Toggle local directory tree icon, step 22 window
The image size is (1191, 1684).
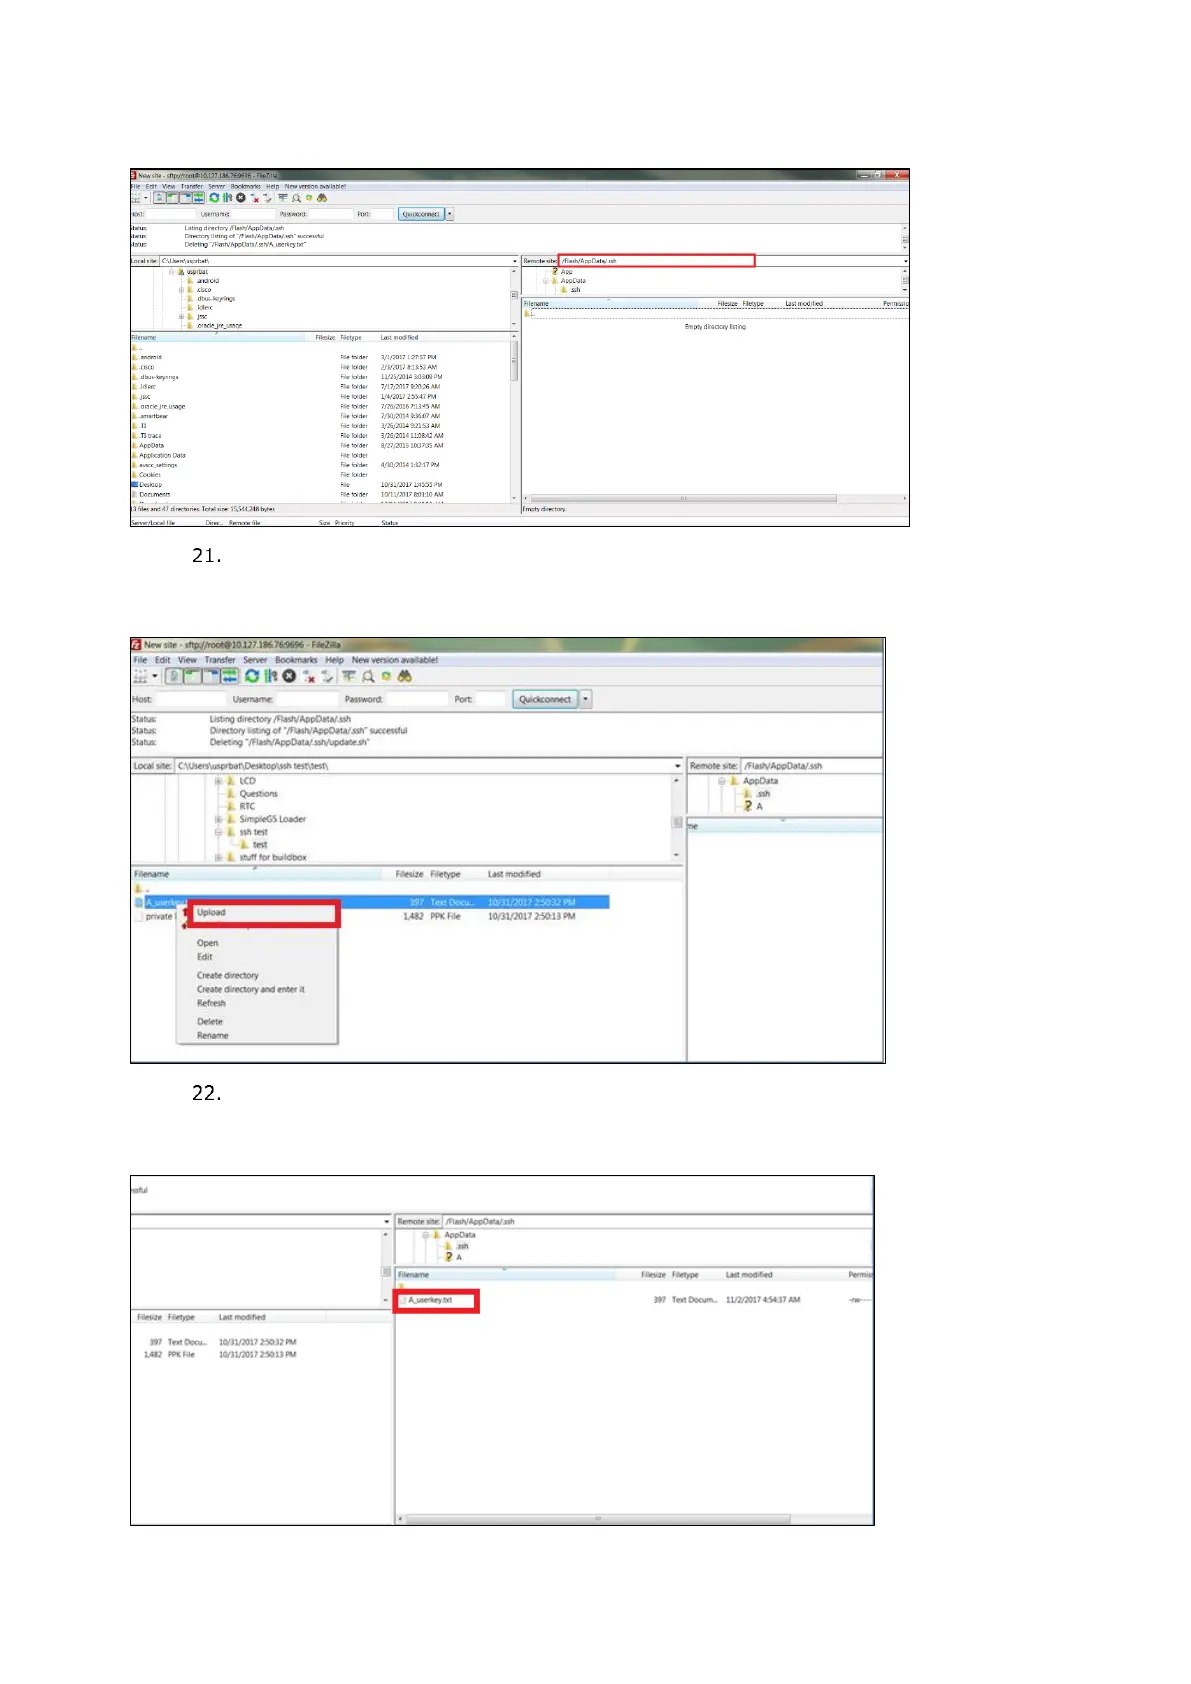(192, 677)
